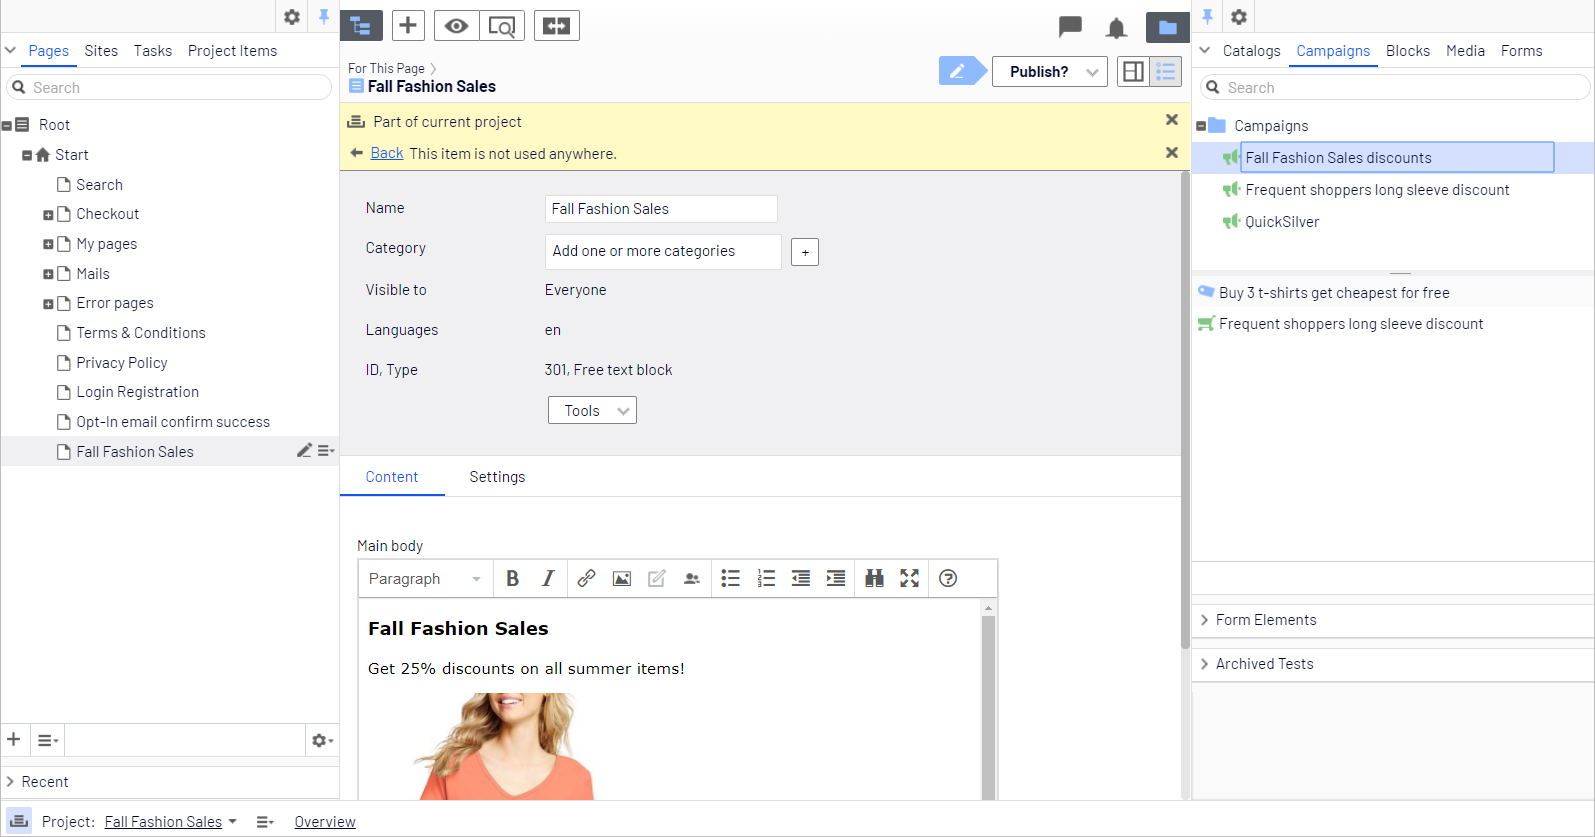This screenshot has width=1595, height=837.
Task: Open the Blocks tab
Action: click(x=1407, y=51)
